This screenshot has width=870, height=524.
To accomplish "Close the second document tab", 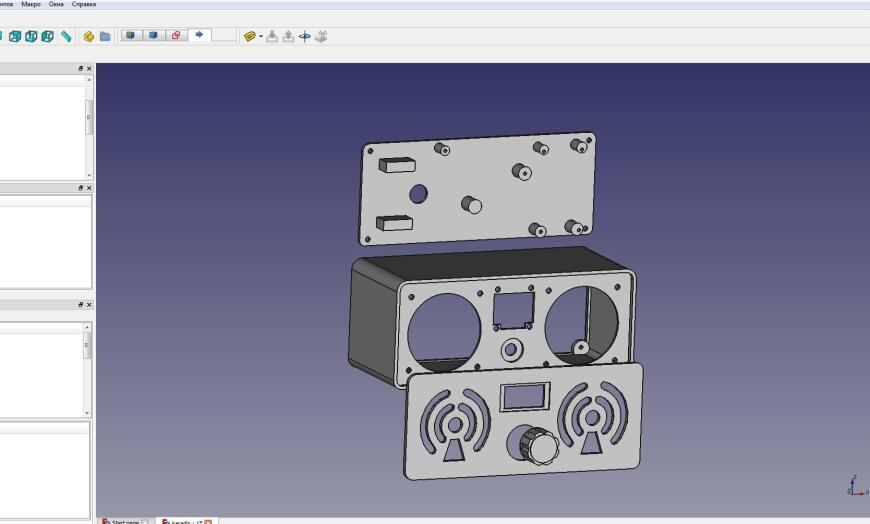I will 208,521.
